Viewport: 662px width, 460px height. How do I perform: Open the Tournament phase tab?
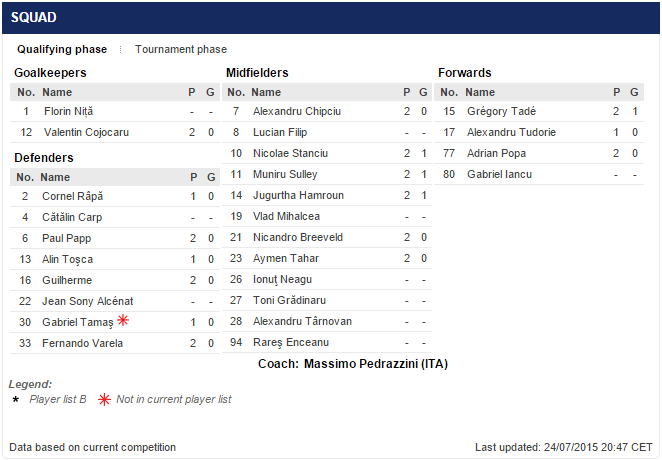pos(181,49)
